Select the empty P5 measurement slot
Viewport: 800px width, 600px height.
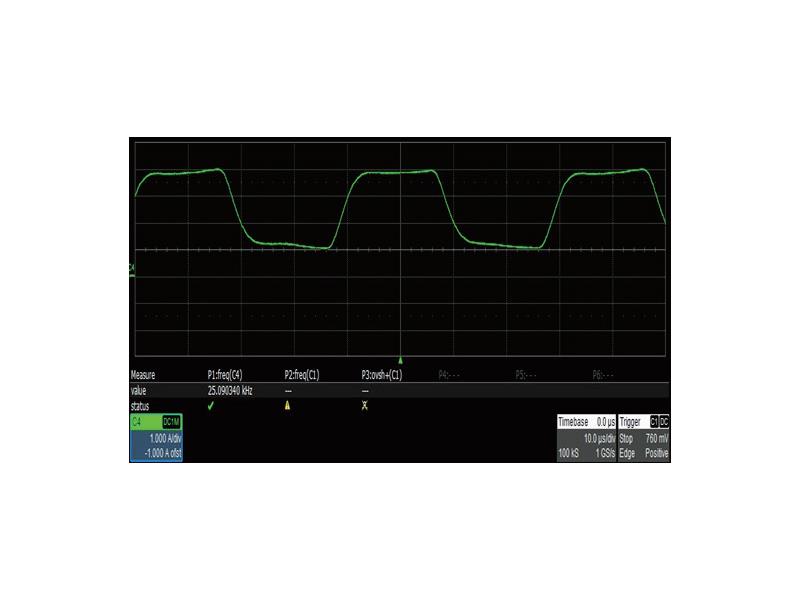tap(526, 375)
